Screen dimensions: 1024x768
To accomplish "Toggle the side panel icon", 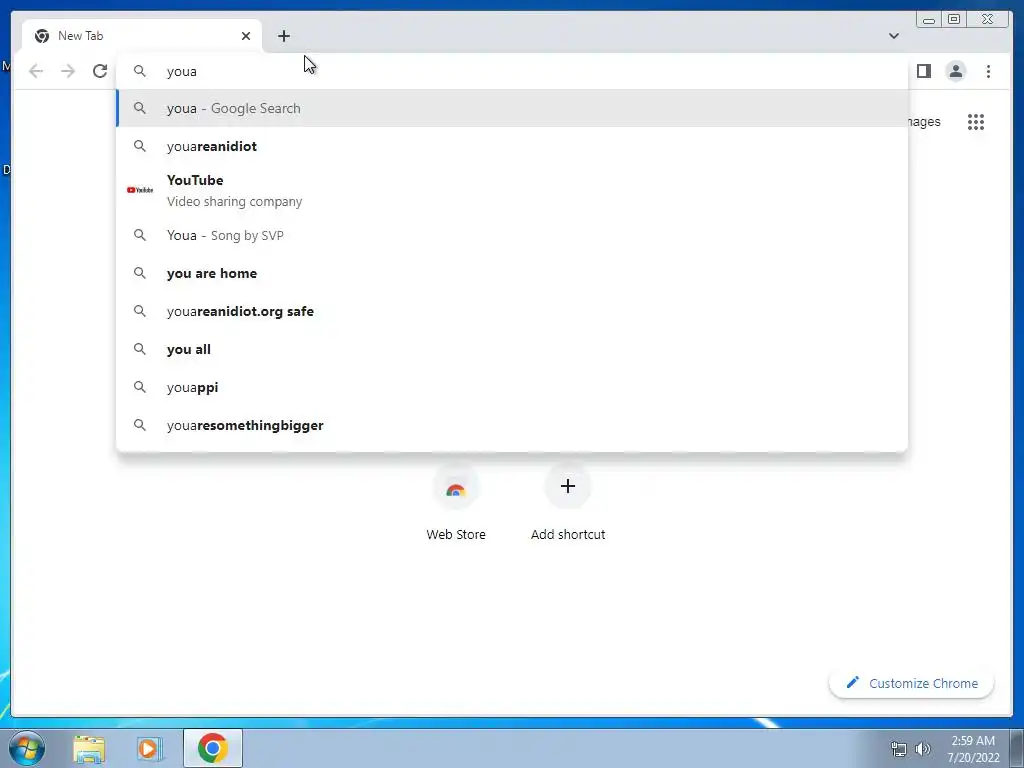I will [x=923, y=71].
